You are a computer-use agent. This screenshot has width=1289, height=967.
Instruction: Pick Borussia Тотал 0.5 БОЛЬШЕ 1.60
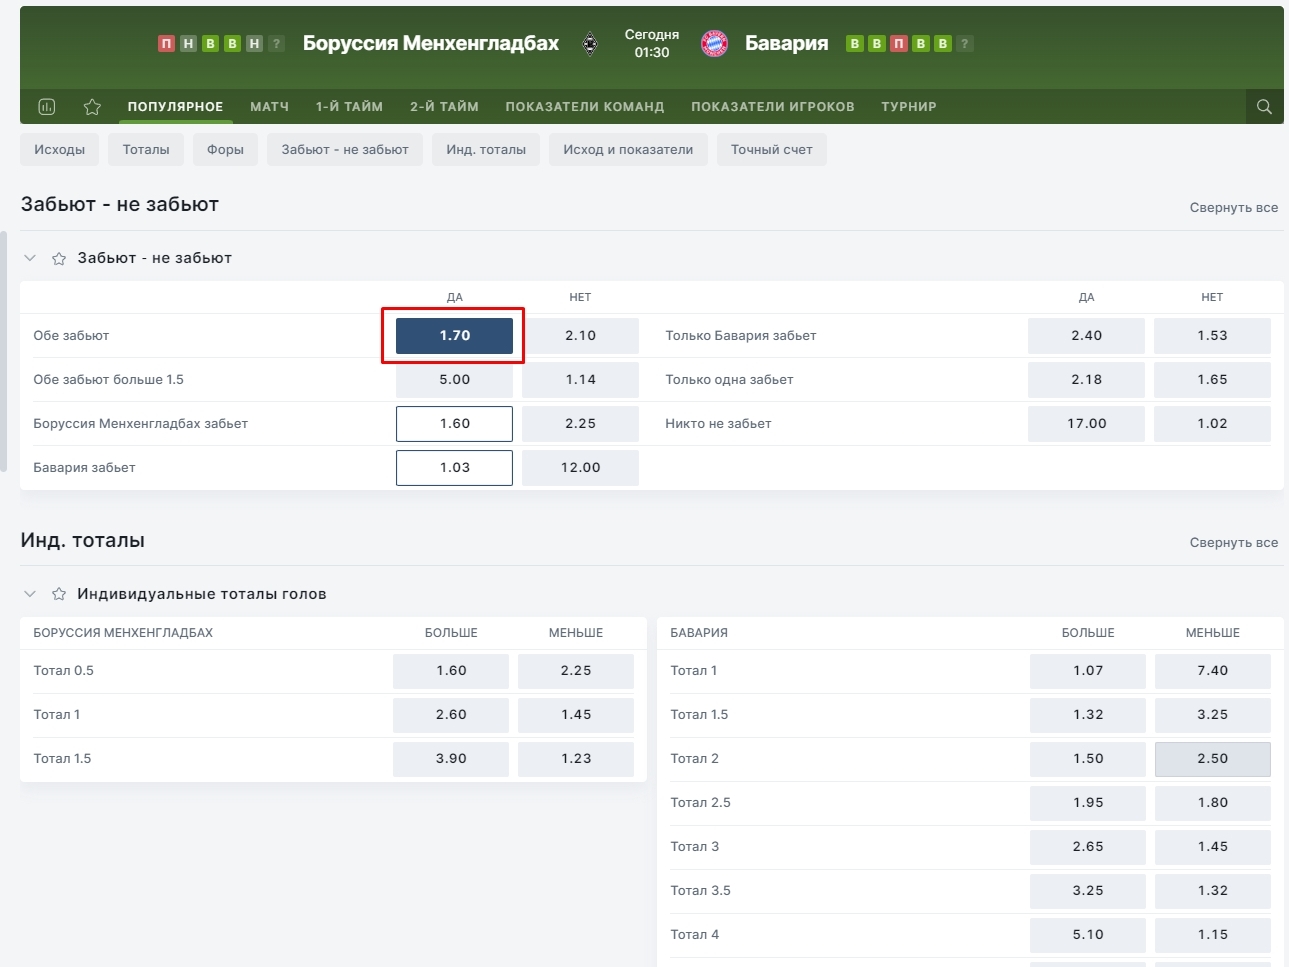tap(451, 671)
